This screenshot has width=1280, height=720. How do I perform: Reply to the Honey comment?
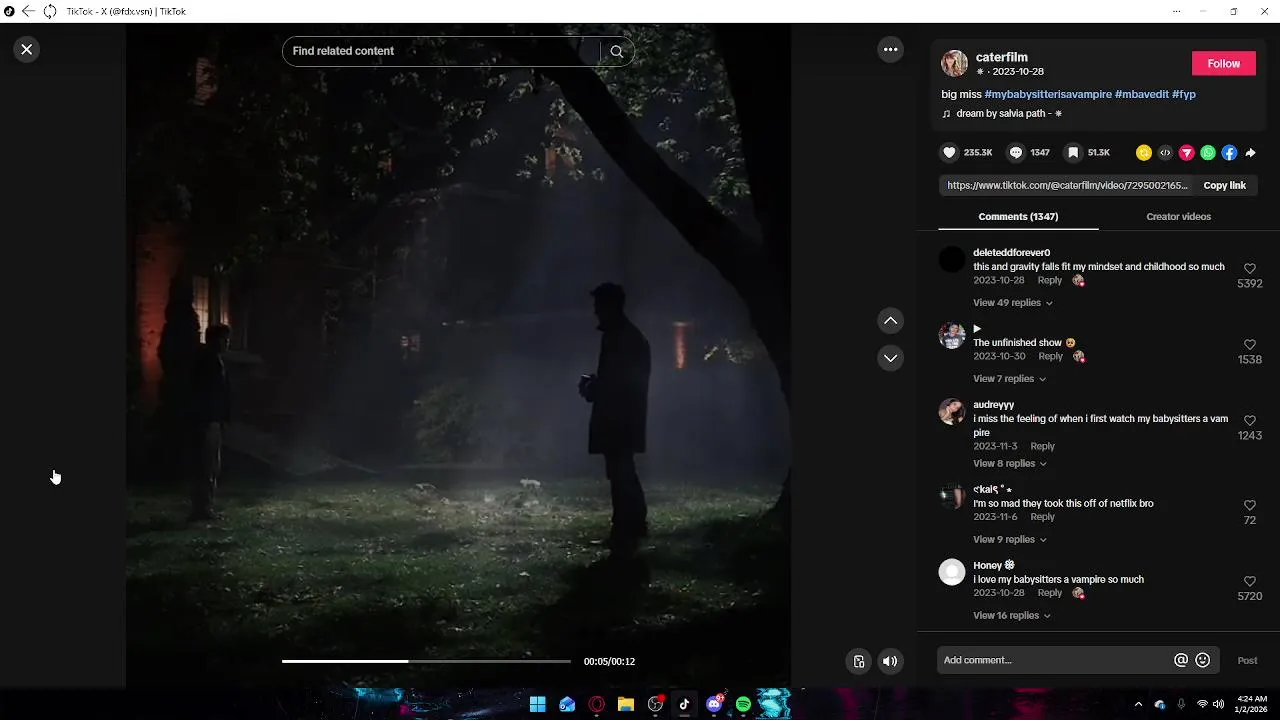pos(1050,593)
